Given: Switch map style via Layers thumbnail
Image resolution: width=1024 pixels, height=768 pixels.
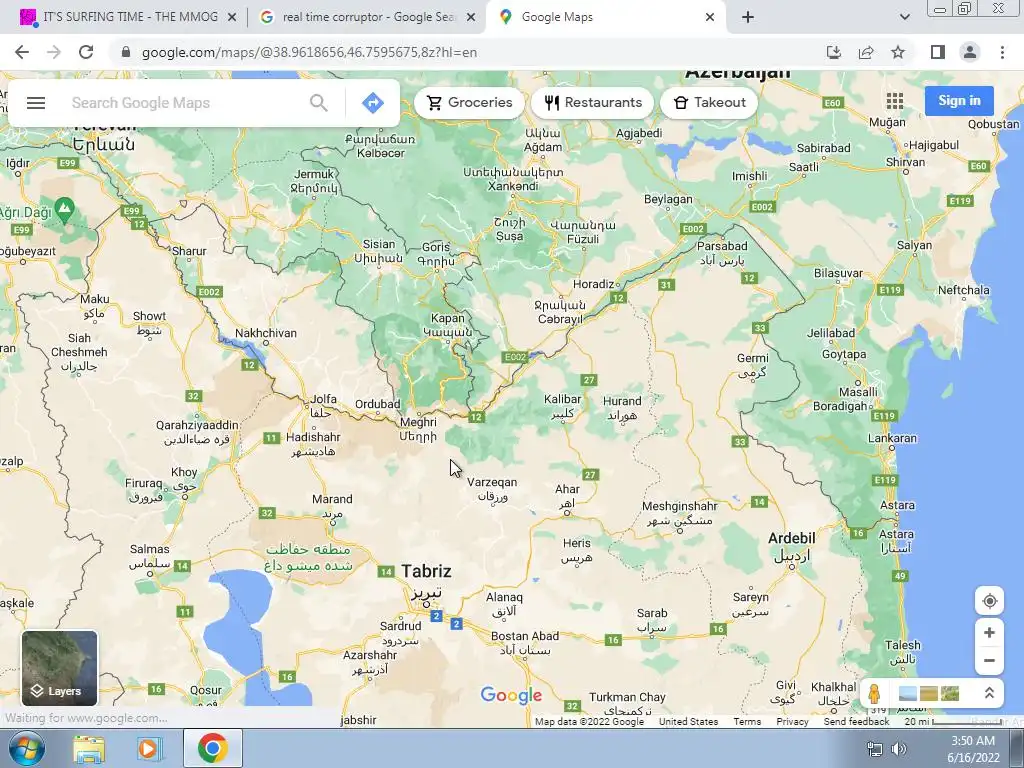Looking at the screenshot, I should coord(59,668).
